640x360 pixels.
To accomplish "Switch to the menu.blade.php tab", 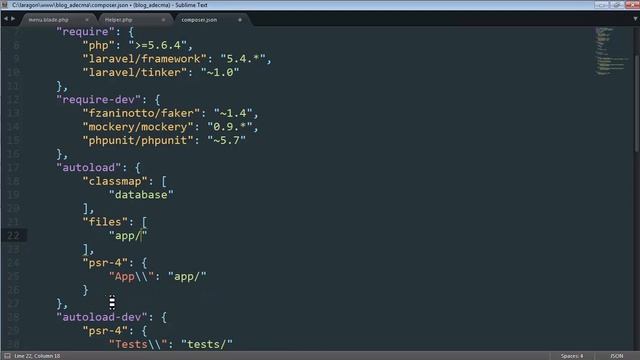I will click(49, 20).
